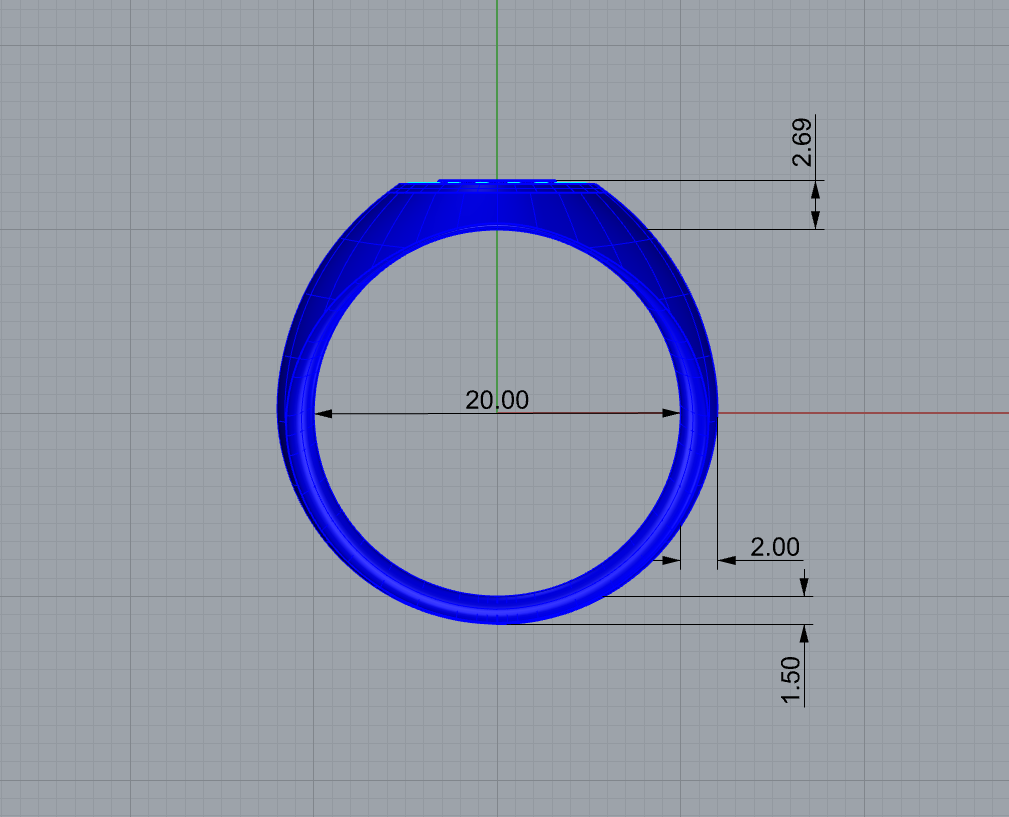Select the 1.50 dimension text
Screen dimensions: 1009x817
click(791, 681)
